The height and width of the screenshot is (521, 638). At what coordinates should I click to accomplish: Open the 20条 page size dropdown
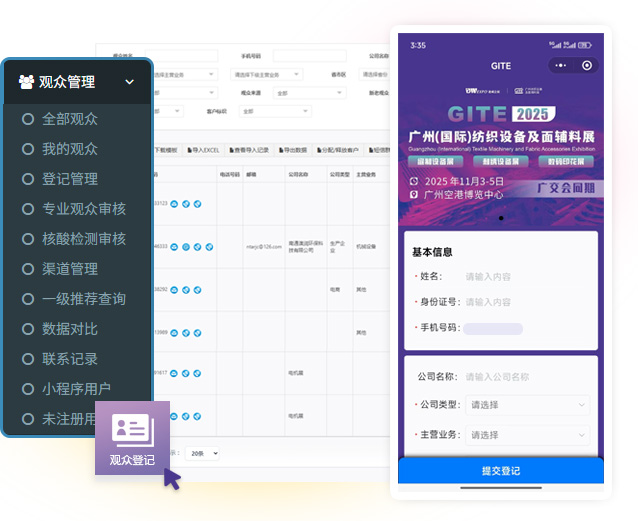point(202,453)
